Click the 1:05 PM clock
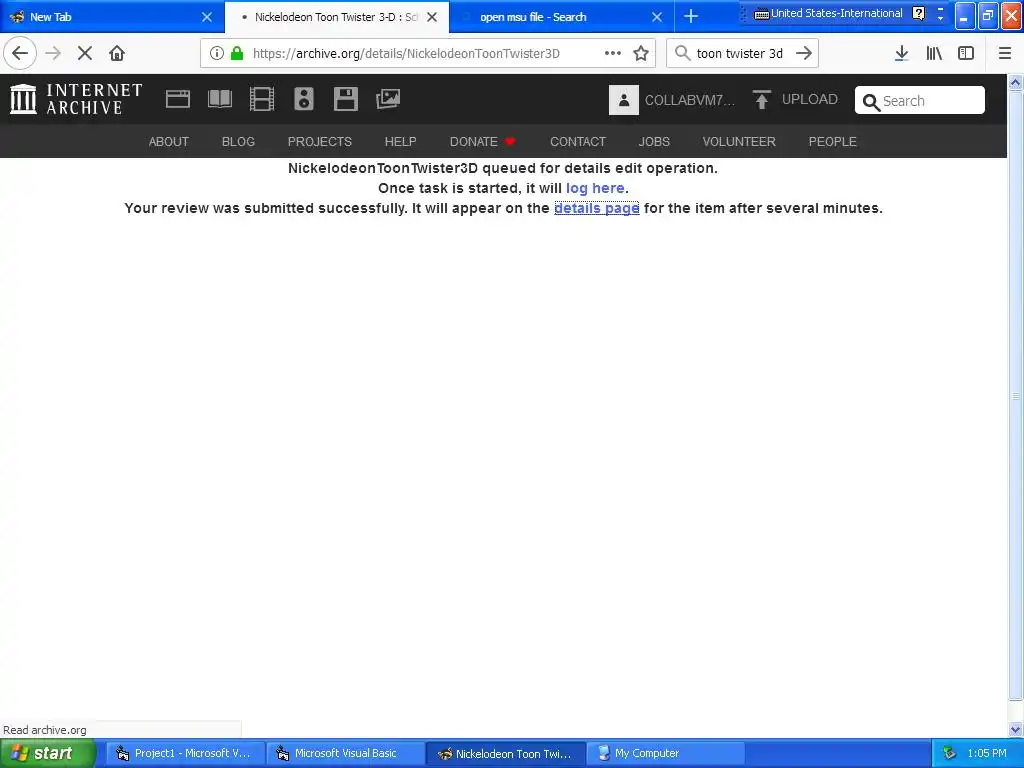This screenshot has width=1024, height=768. click(987, 754)
